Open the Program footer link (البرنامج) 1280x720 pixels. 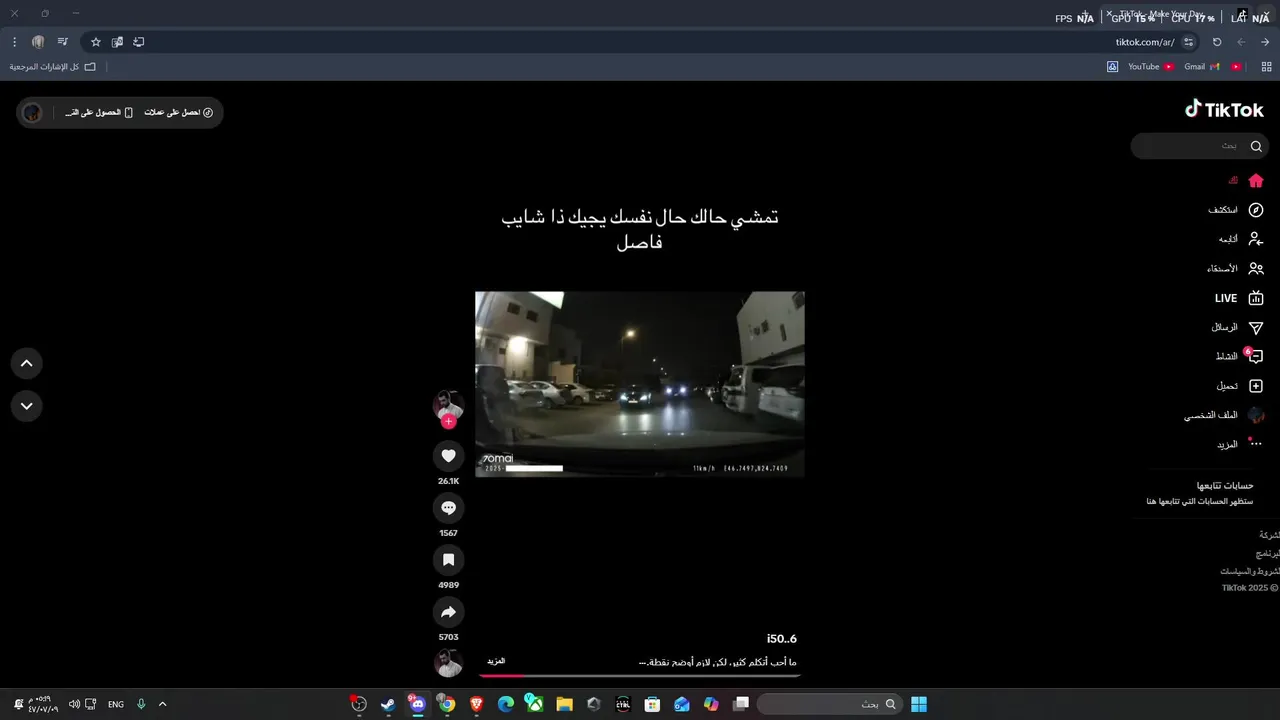[1268, 553]
